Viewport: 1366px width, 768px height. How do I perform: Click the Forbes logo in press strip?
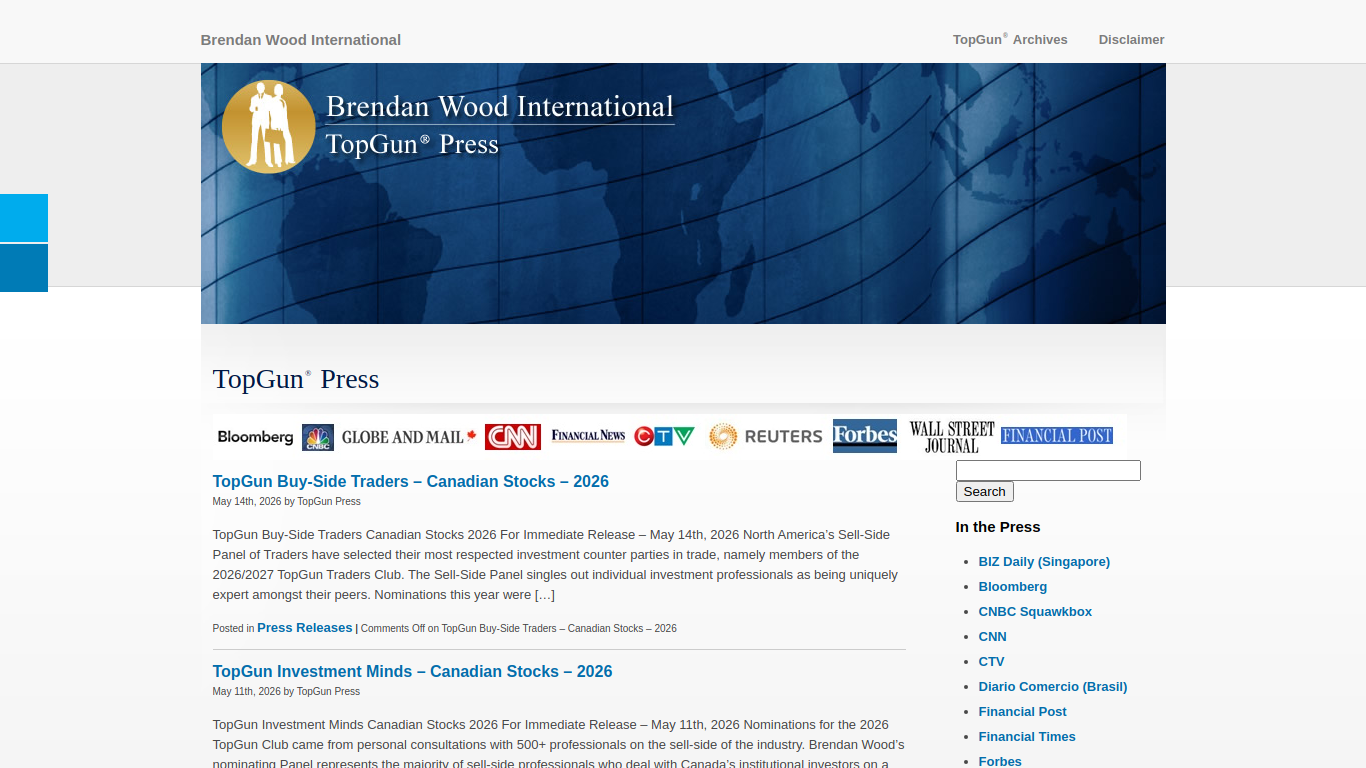click(865, 436)
